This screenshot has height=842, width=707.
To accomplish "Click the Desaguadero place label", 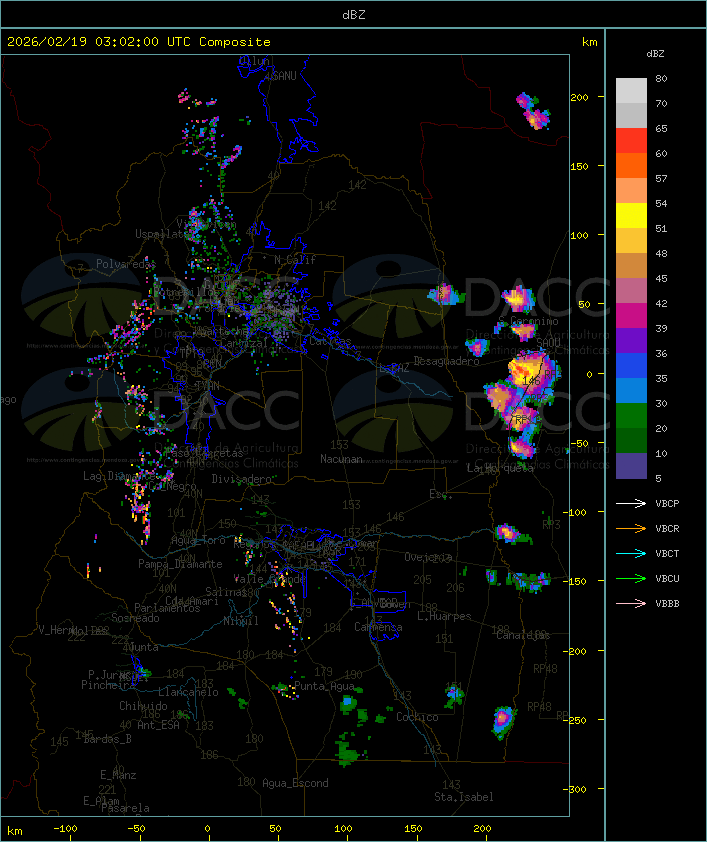I will click(446, 361).
